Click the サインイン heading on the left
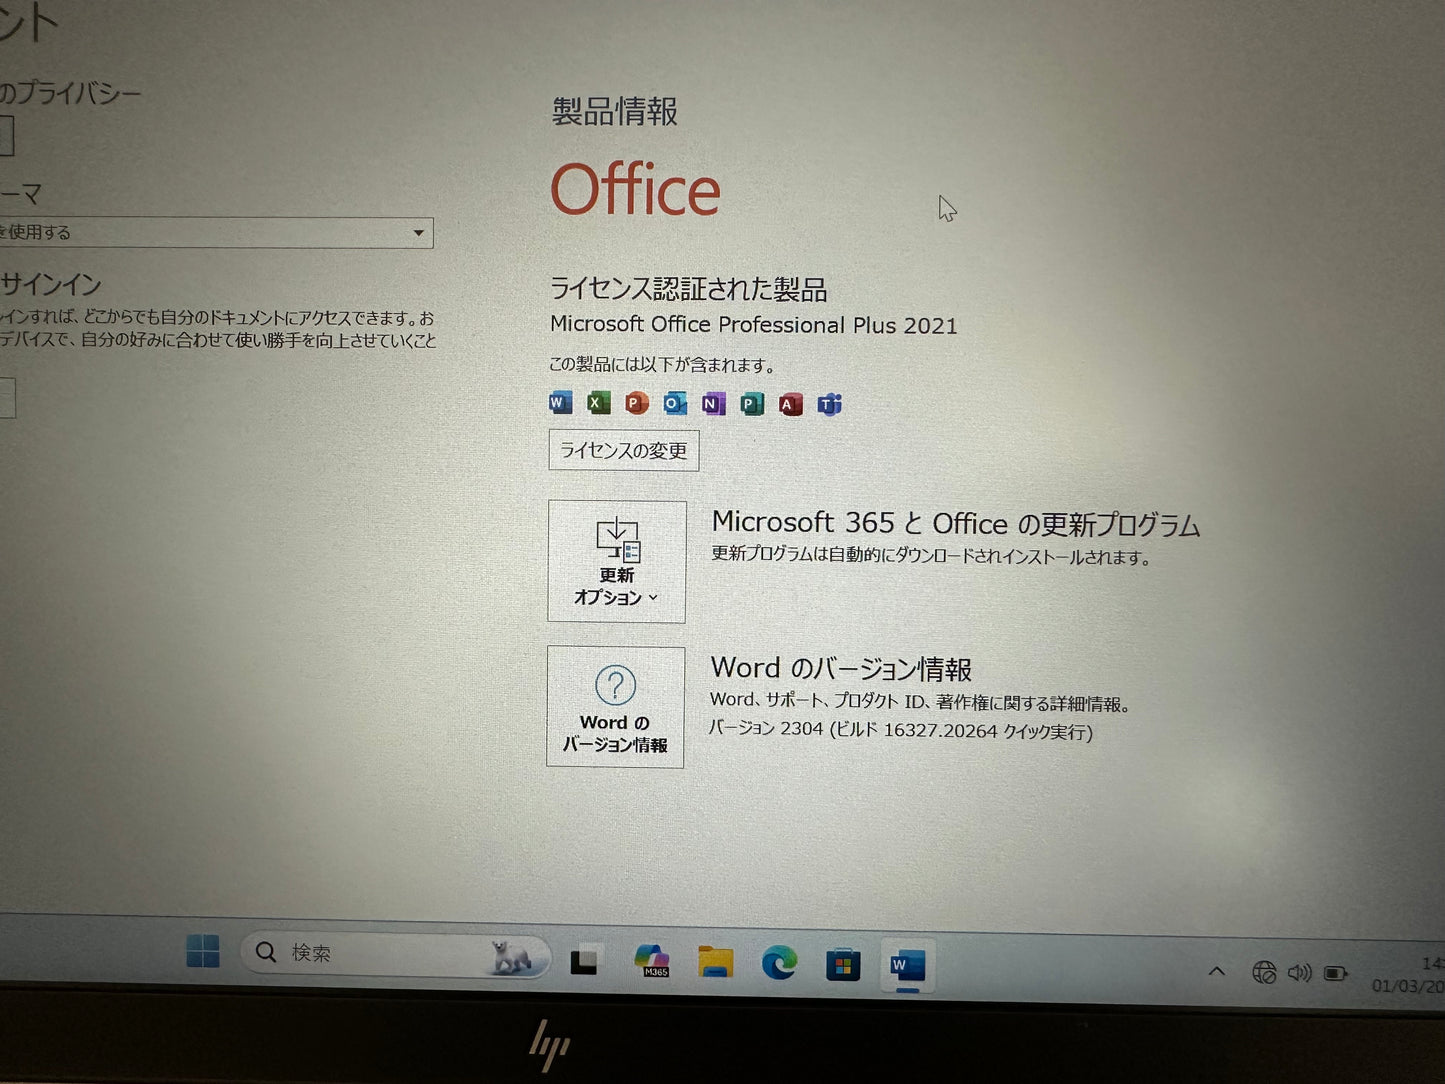The width and height of the screenshot is (1445, 1084). (x=51, y=284)
